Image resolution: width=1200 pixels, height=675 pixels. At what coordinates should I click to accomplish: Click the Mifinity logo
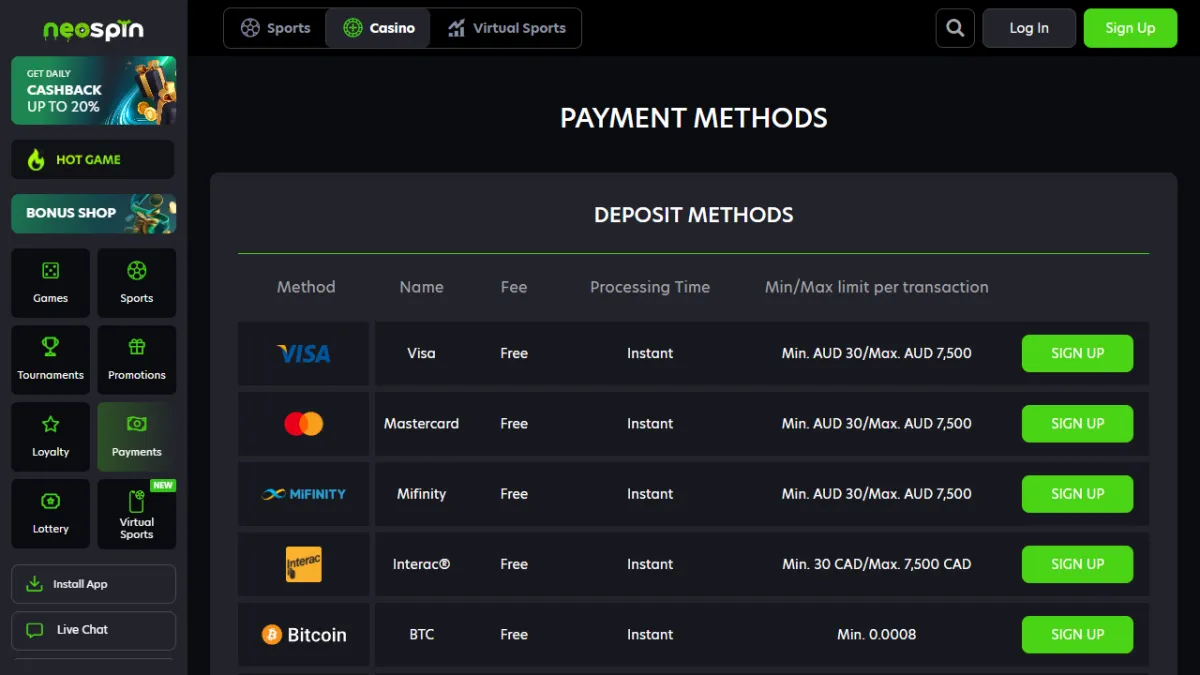(x=304, y=494)
